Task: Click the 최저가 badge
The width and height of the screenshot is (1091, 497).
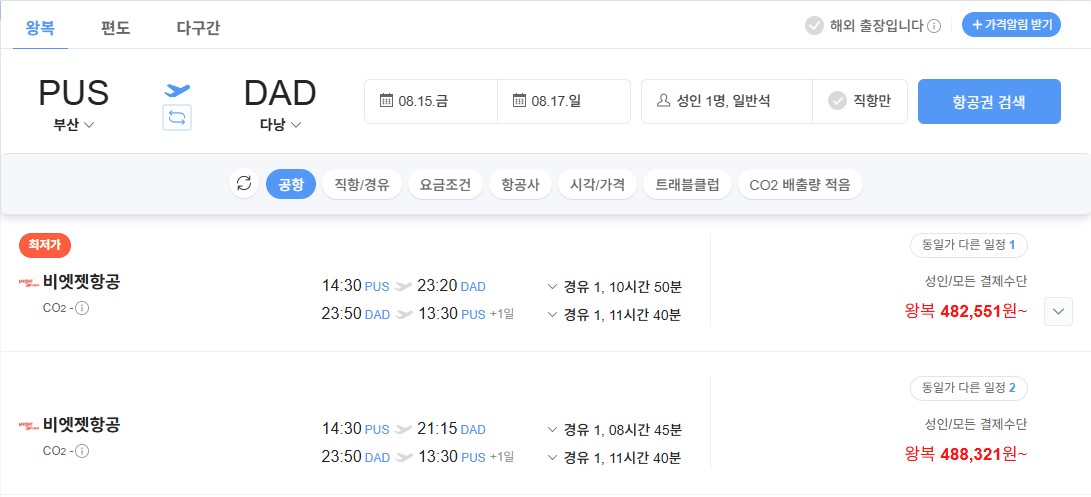Action: (45, 245)
